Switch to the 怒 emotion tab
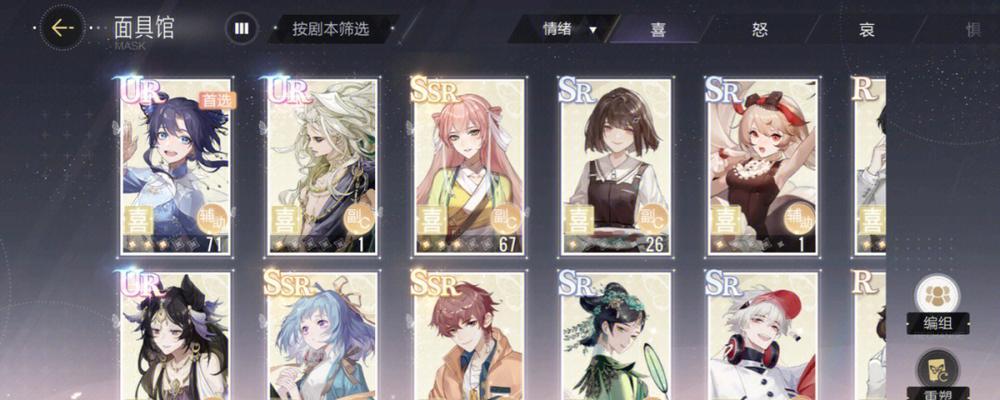 pos(761,29)
